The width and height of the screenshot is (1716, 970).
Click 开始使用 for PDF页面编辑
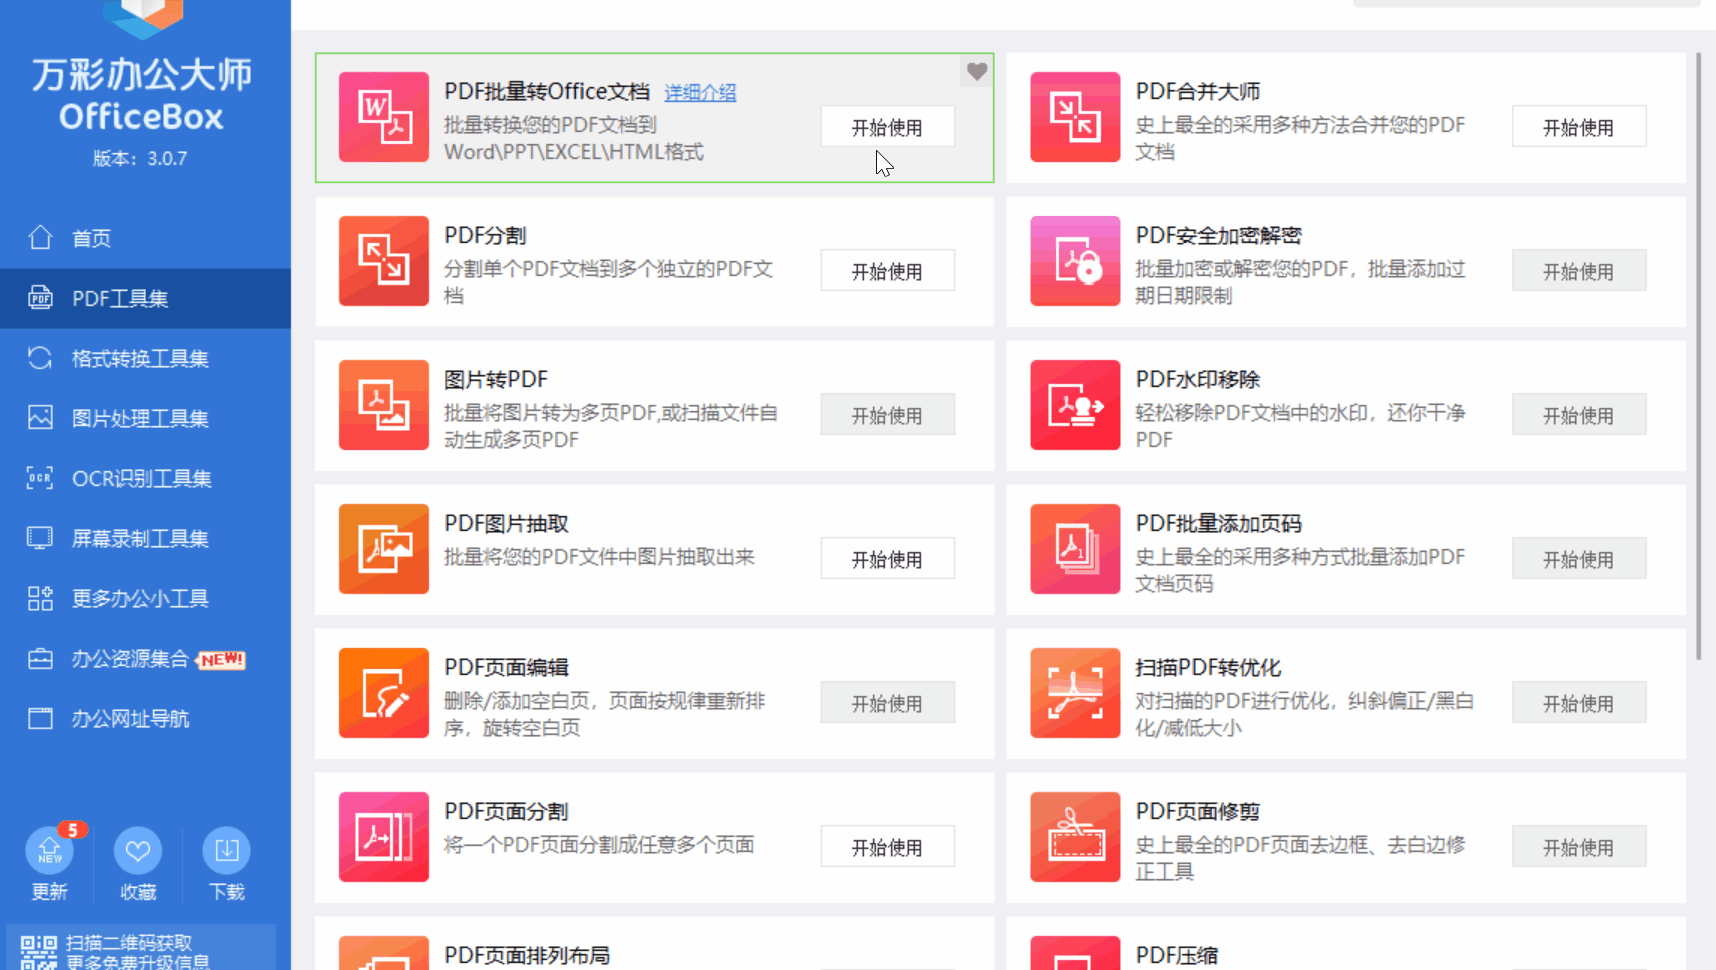click(x=887, y=703)
